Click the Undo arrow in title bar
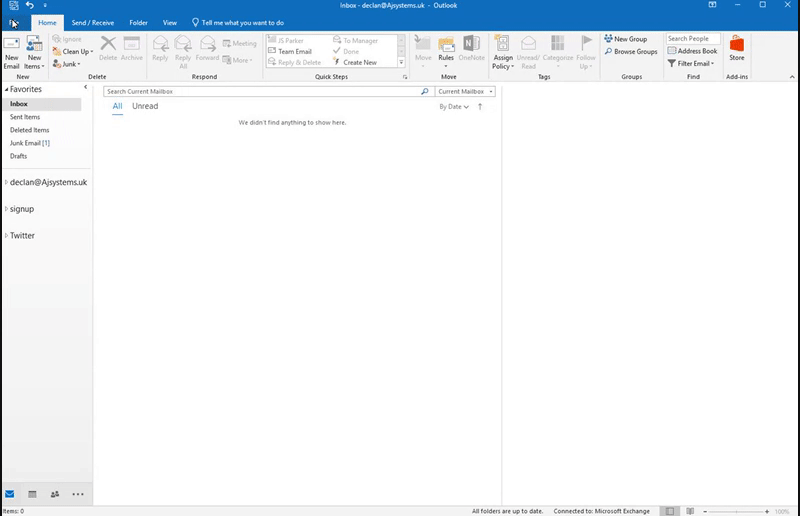800x516 pixels. pyautogui.click(x=30, y=5)
